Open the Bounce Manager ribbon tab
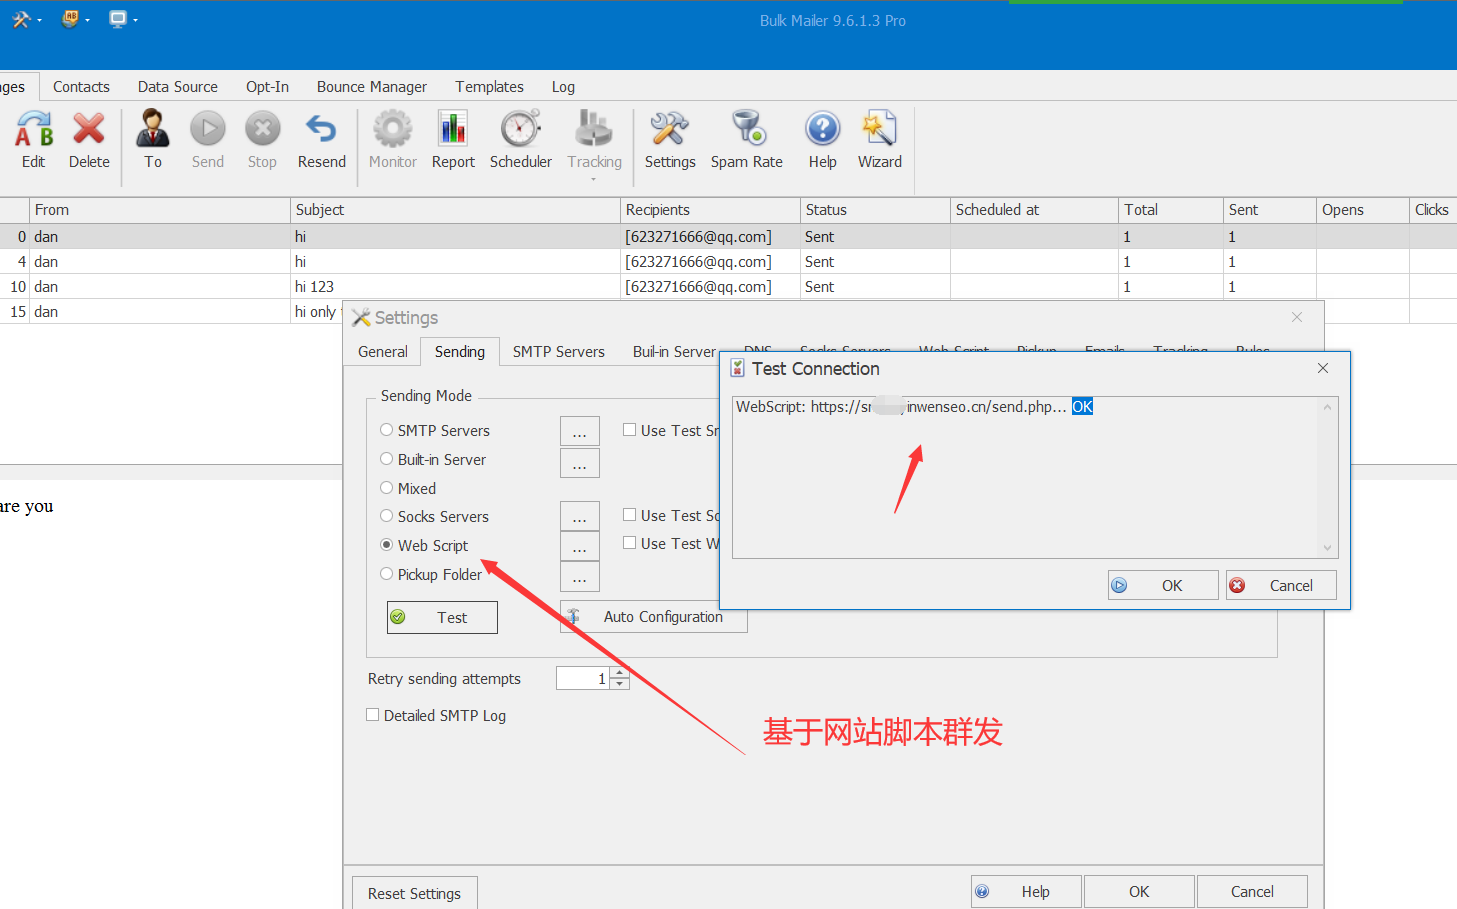The height and width of the screenshot is (909, 1457). tap(371, 87)
